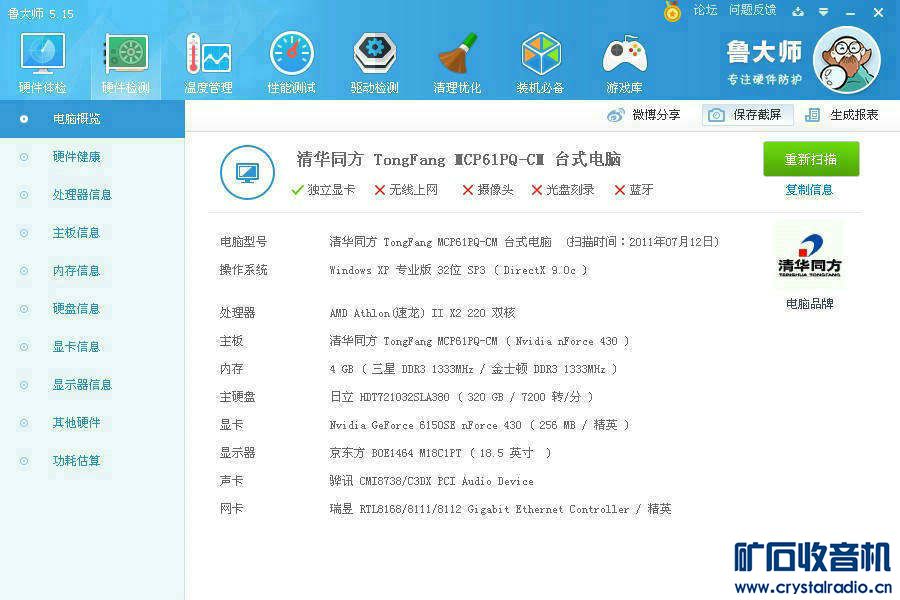Click the green 重新扫描 rescan button

[x=811, y=159]
